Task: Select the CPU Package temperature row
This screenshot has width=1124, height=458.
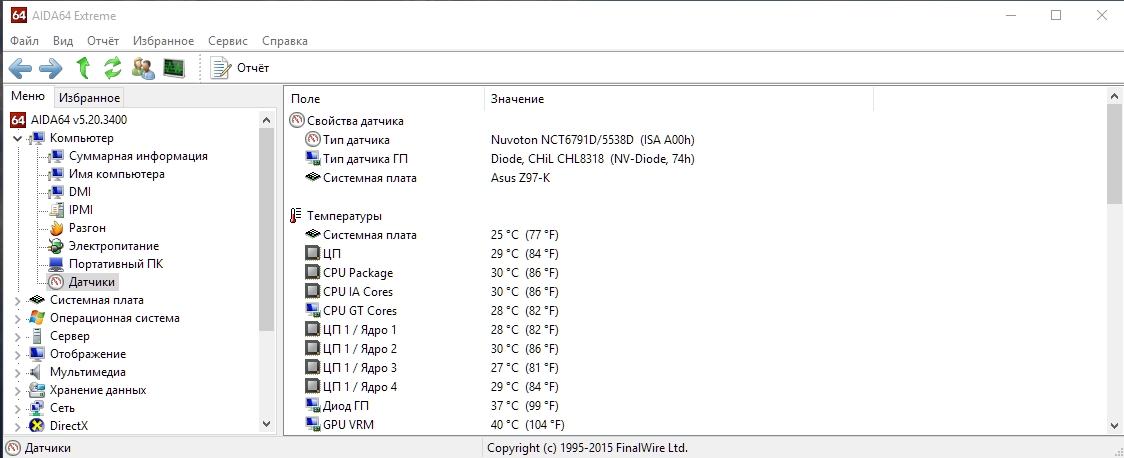Action: pos(357,273)
